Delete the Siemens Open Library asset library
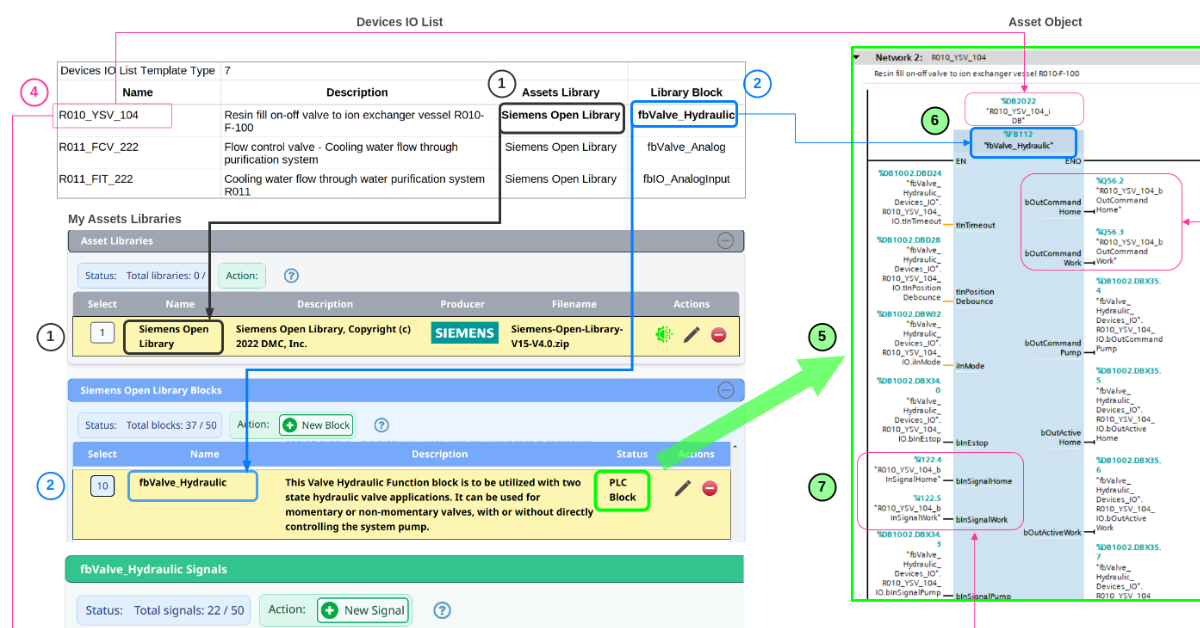The width and height of the screenshot is (1200, 628). [718, 335]
